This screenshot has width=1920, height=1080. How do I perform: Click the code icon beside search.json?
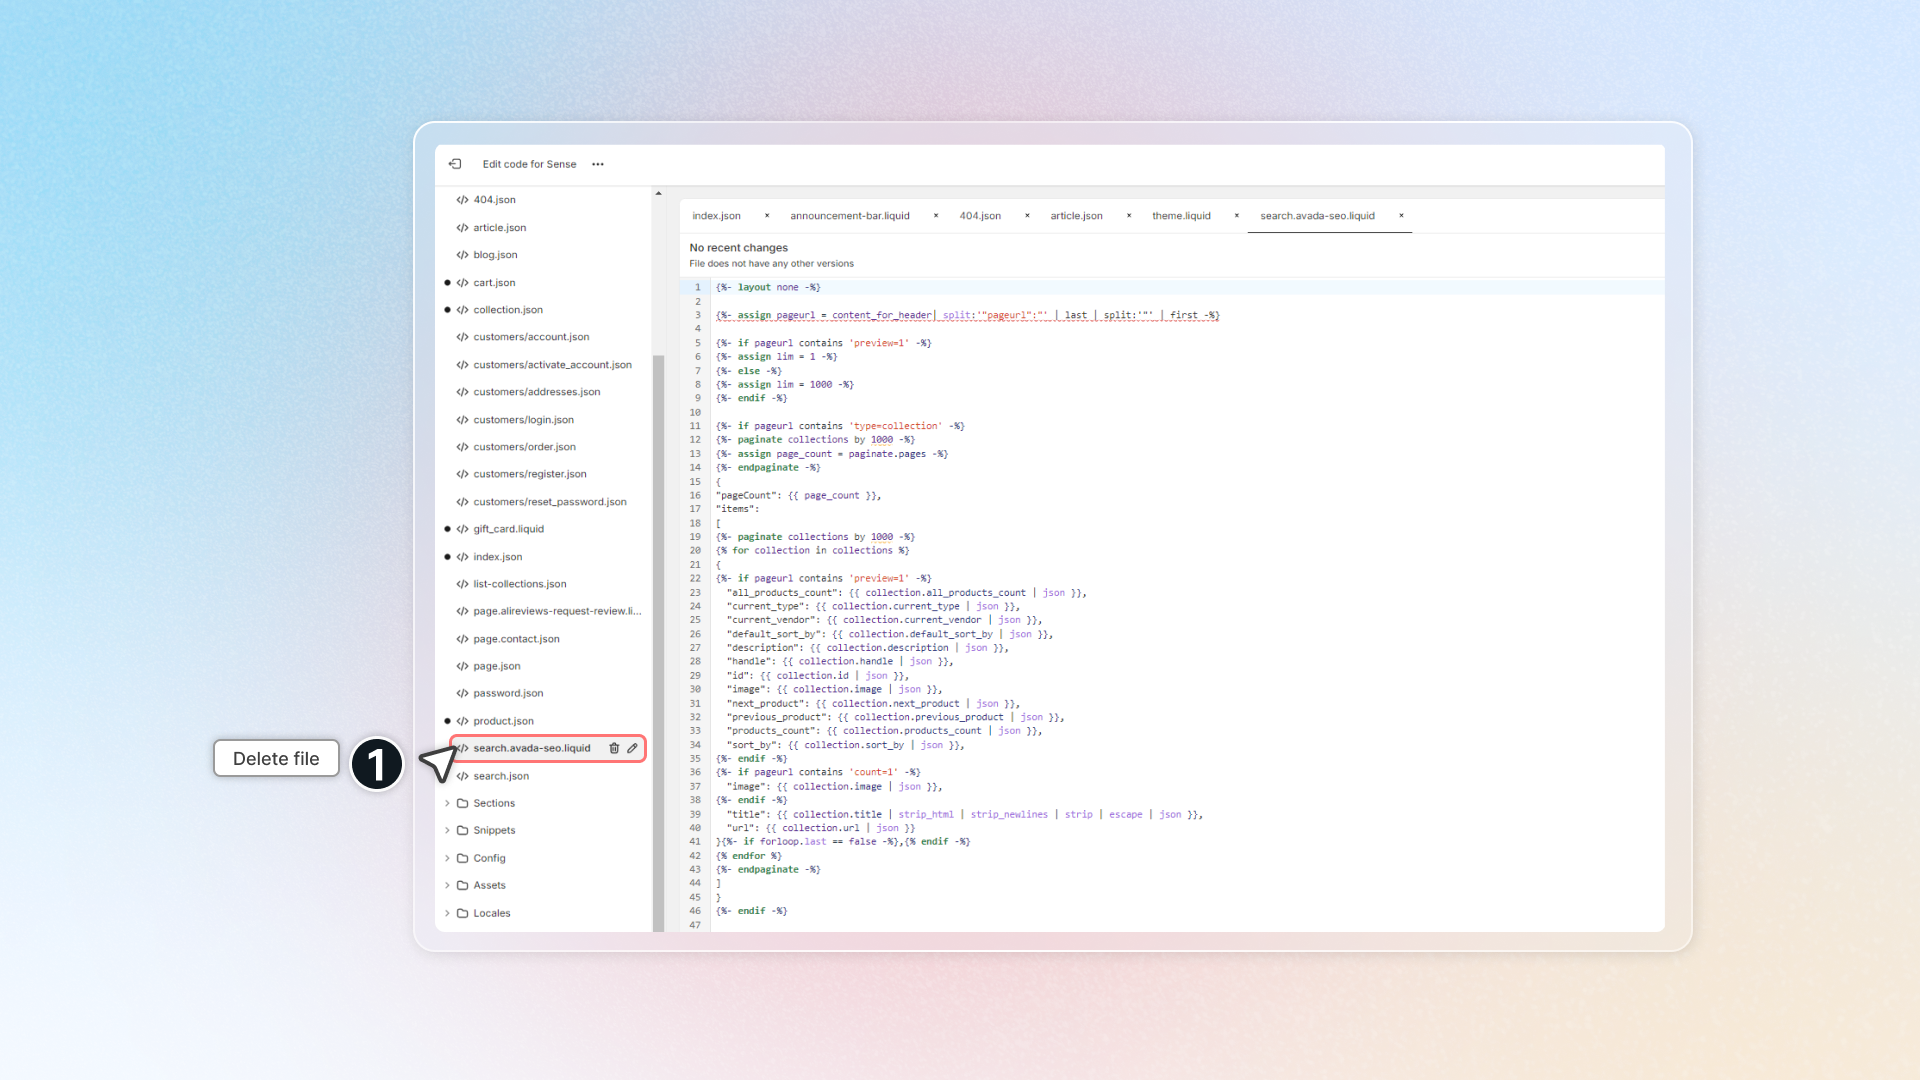(462, 775)
